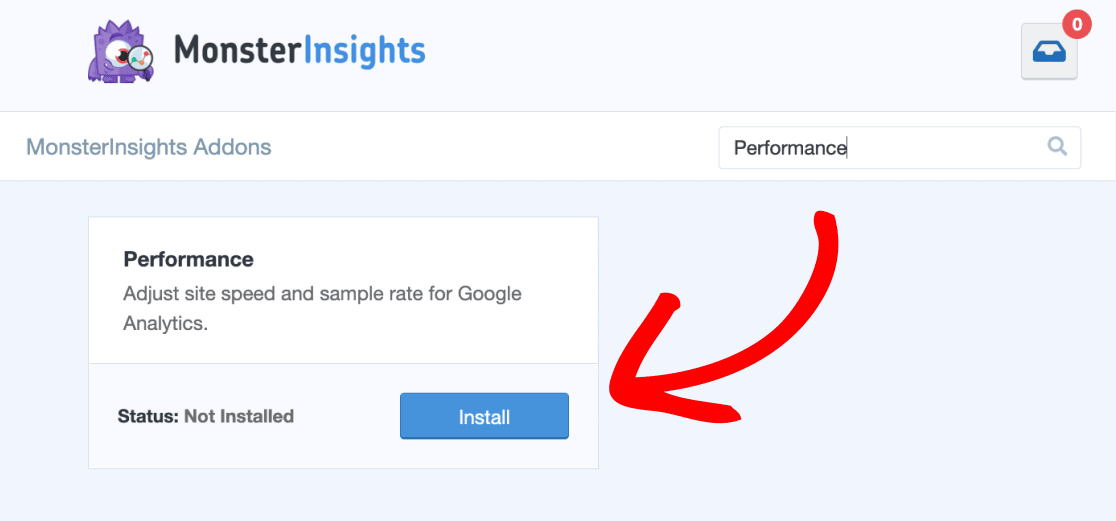Open the notifications inbox tray icon
The image size is (1116, 521).
[1048, 53]
